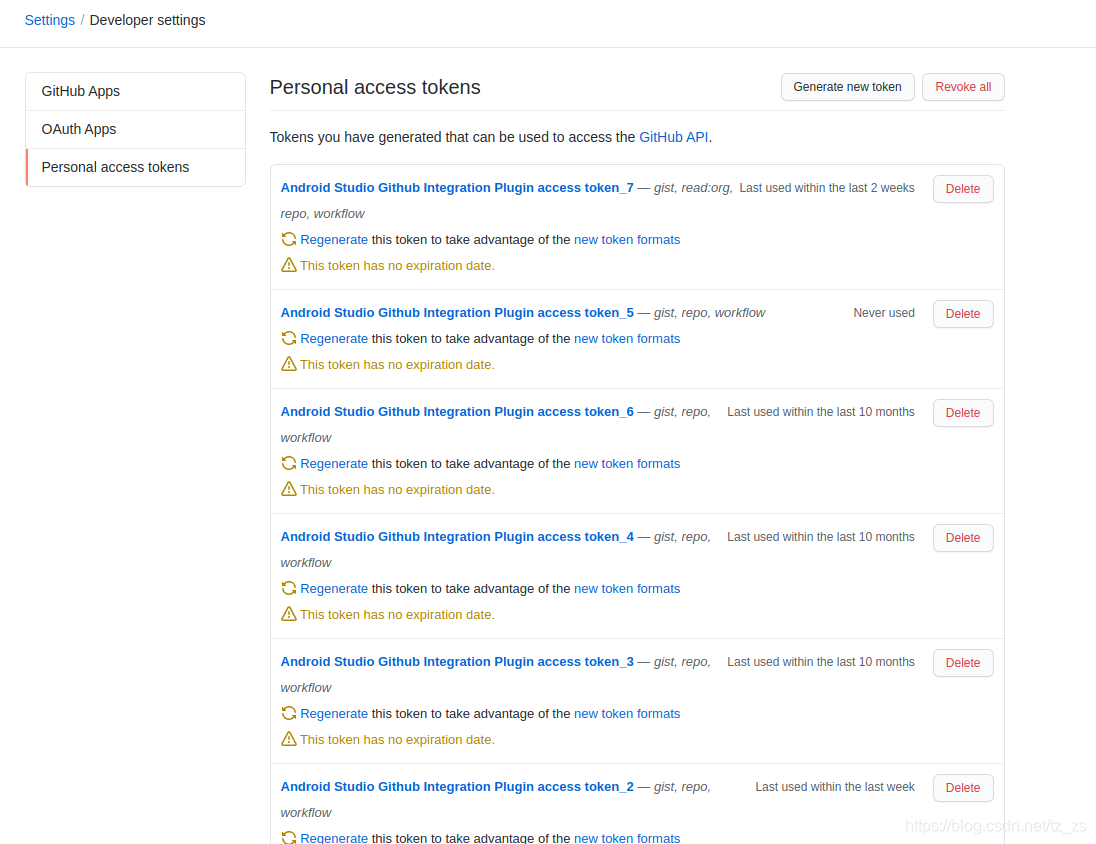Open new token formats link under token_7
This screenshot has height=844, width=1096.
(627, 239)
